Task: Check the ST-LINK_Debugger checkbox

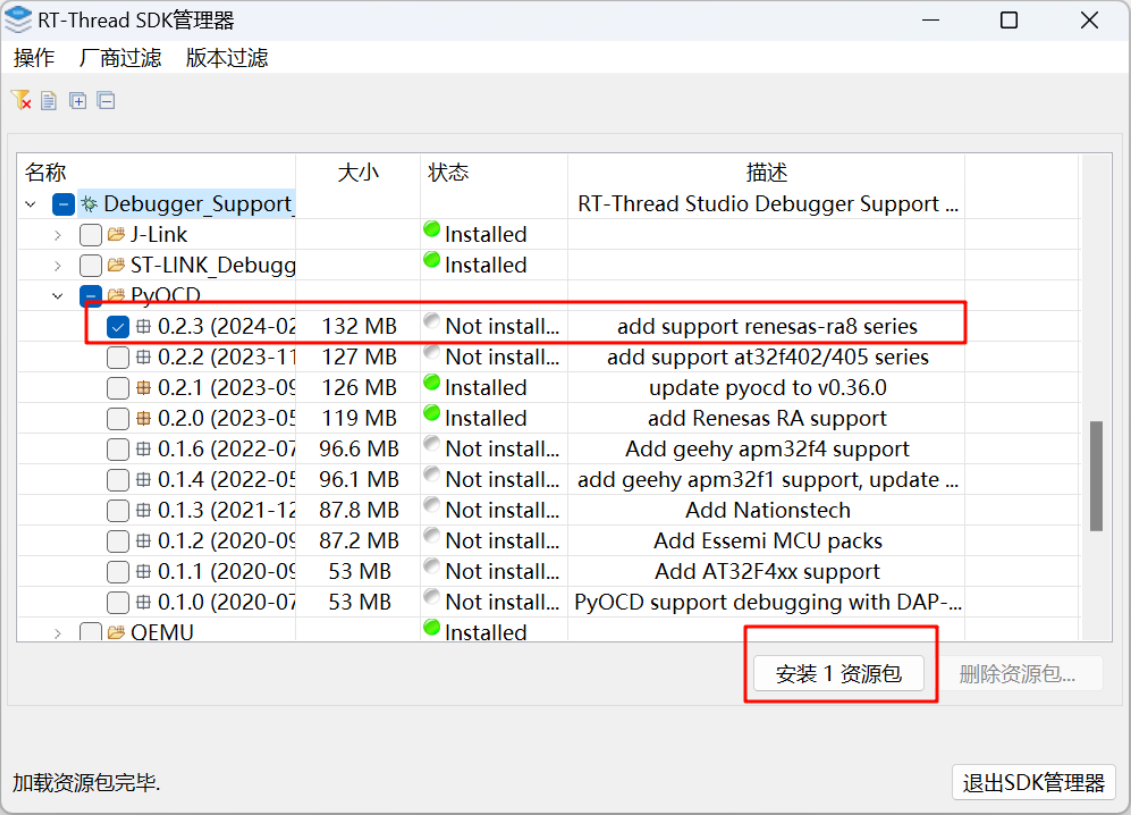Action: click(90, 265)
